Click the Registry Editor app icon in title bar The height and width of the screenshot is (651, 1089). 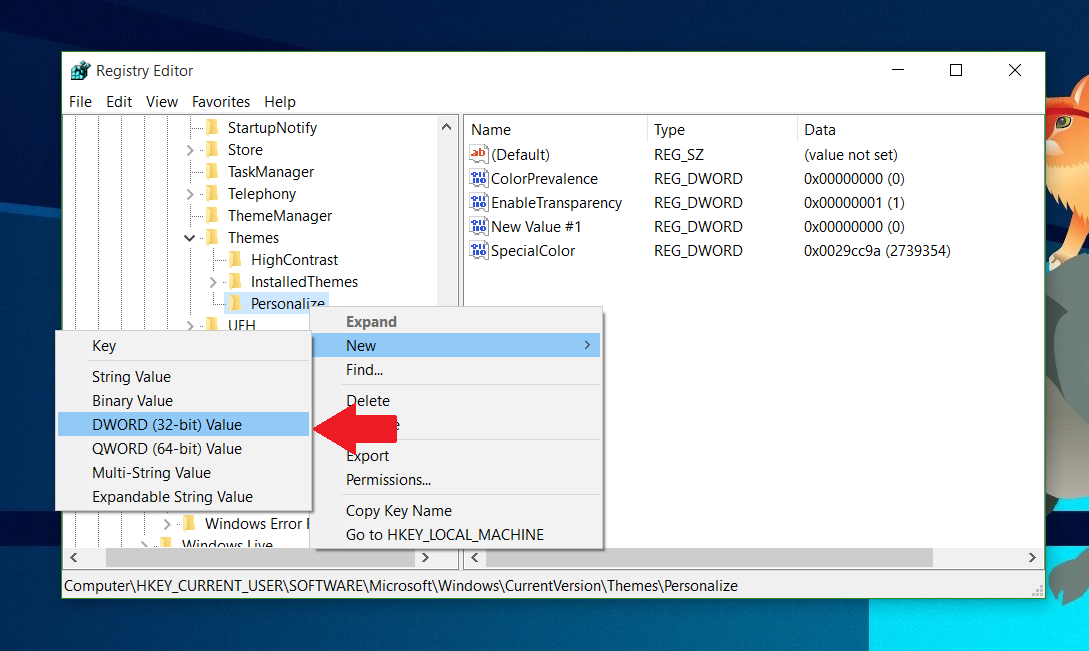pos(81,70)
